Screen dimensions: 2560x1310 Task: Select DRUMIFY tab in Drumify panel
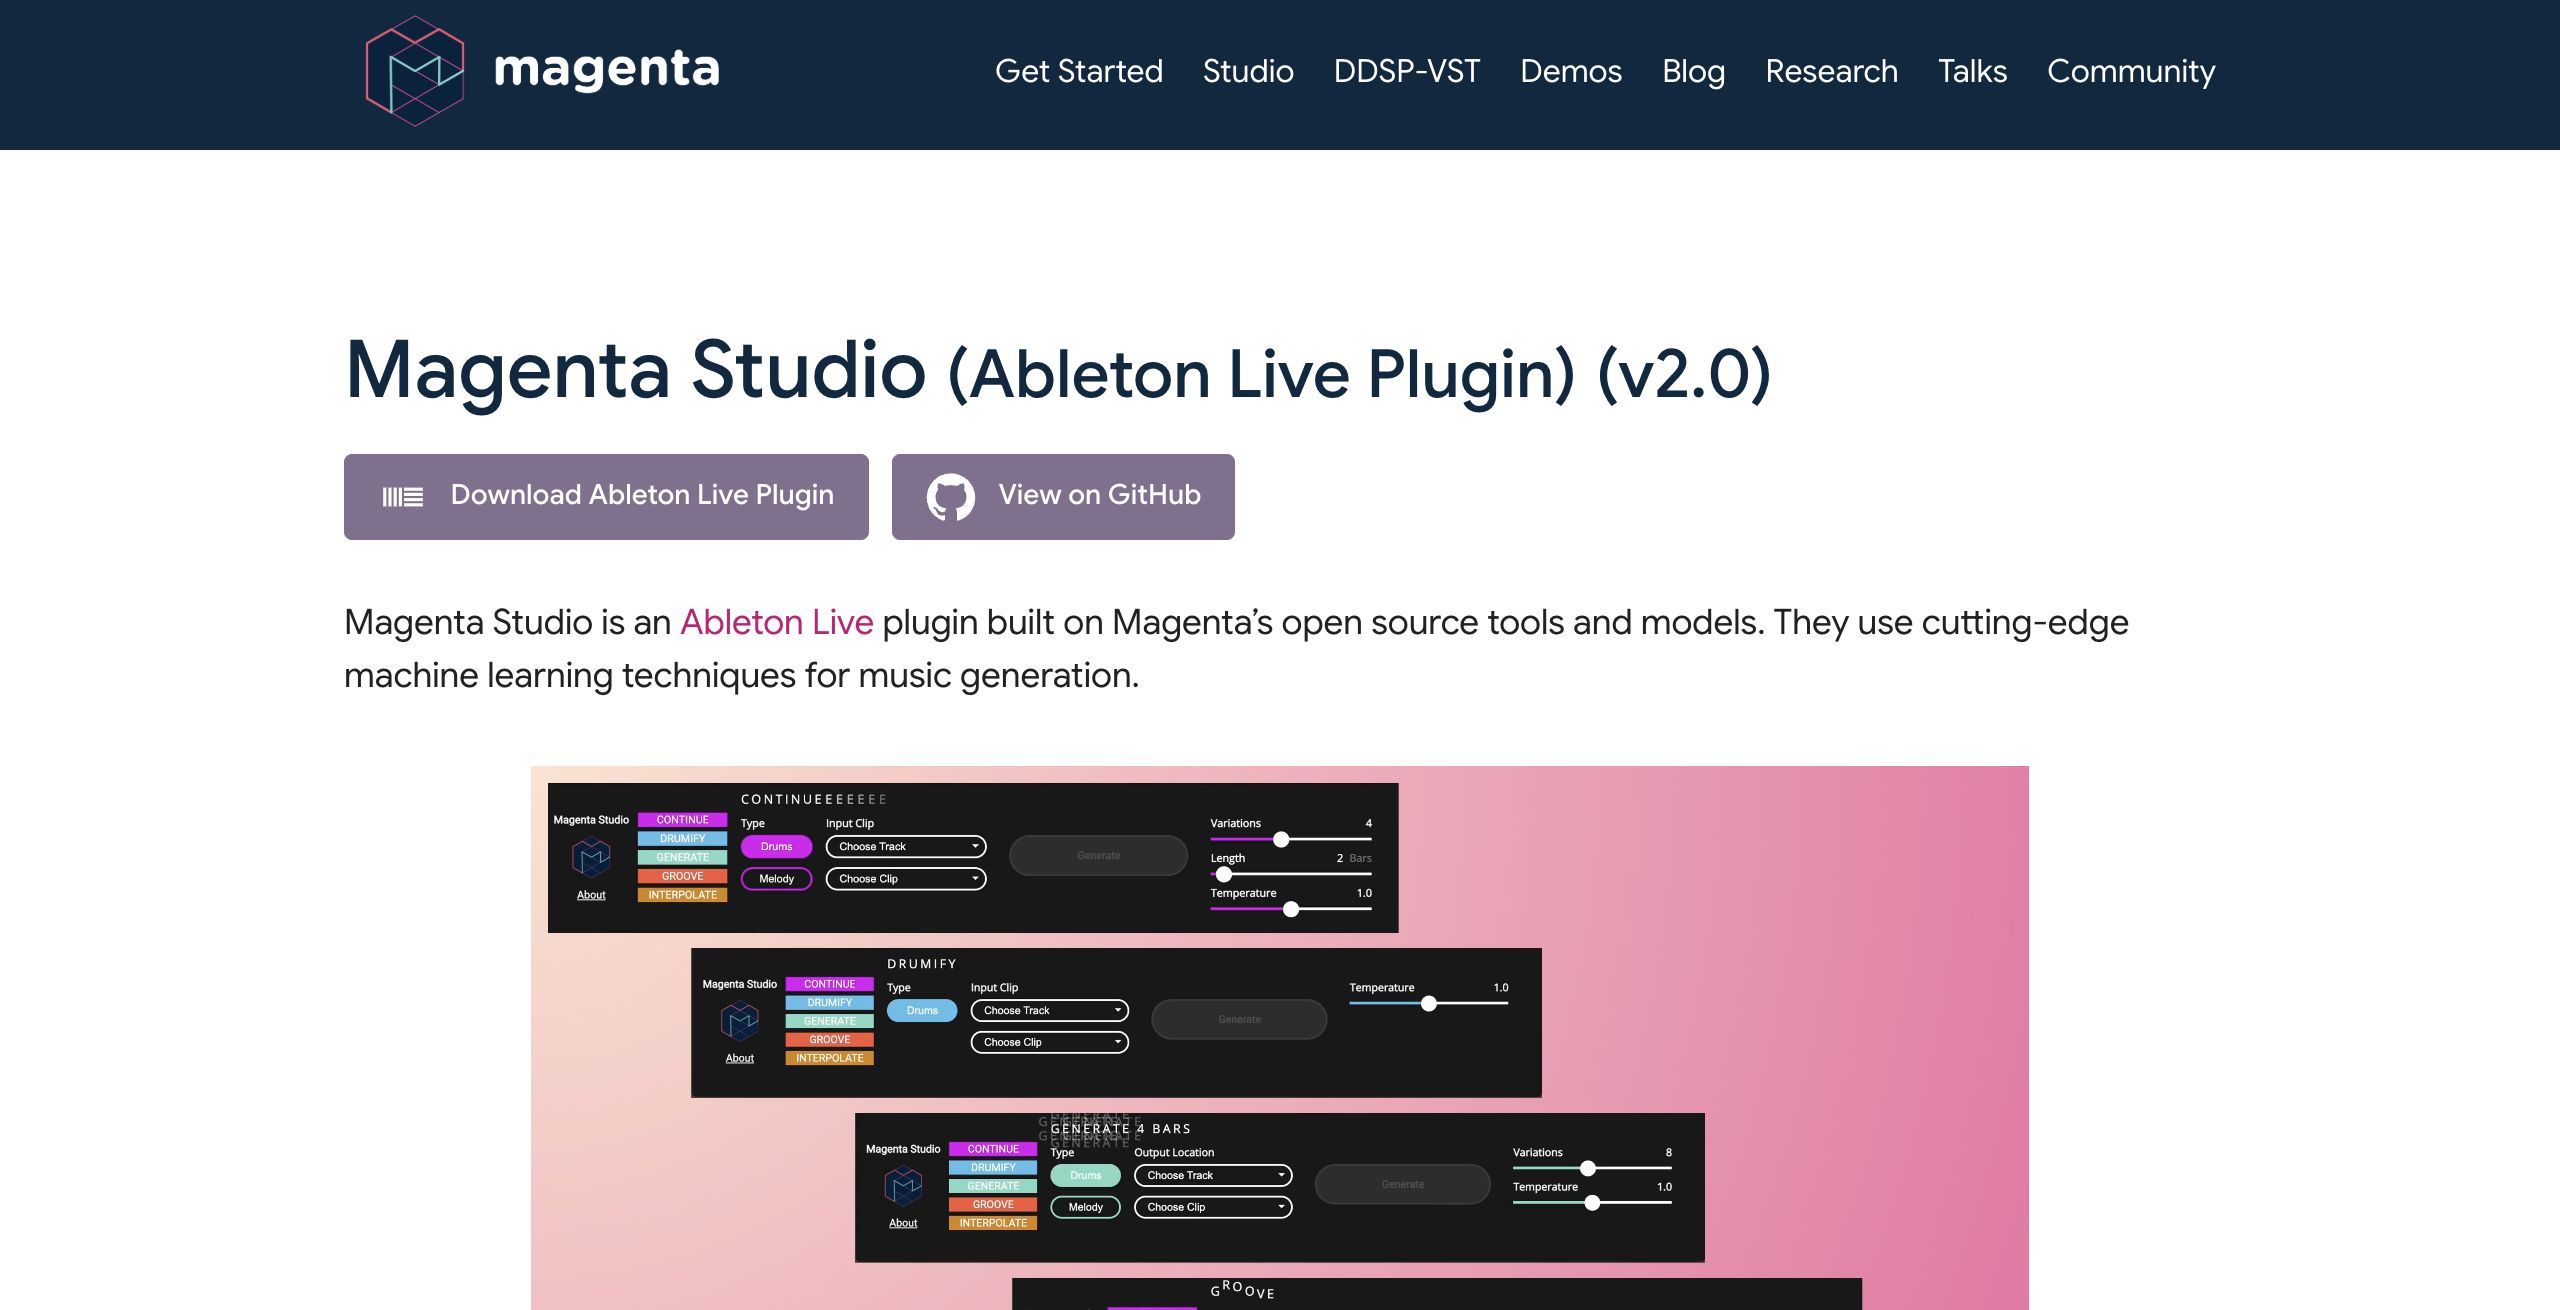point(829,1003)
